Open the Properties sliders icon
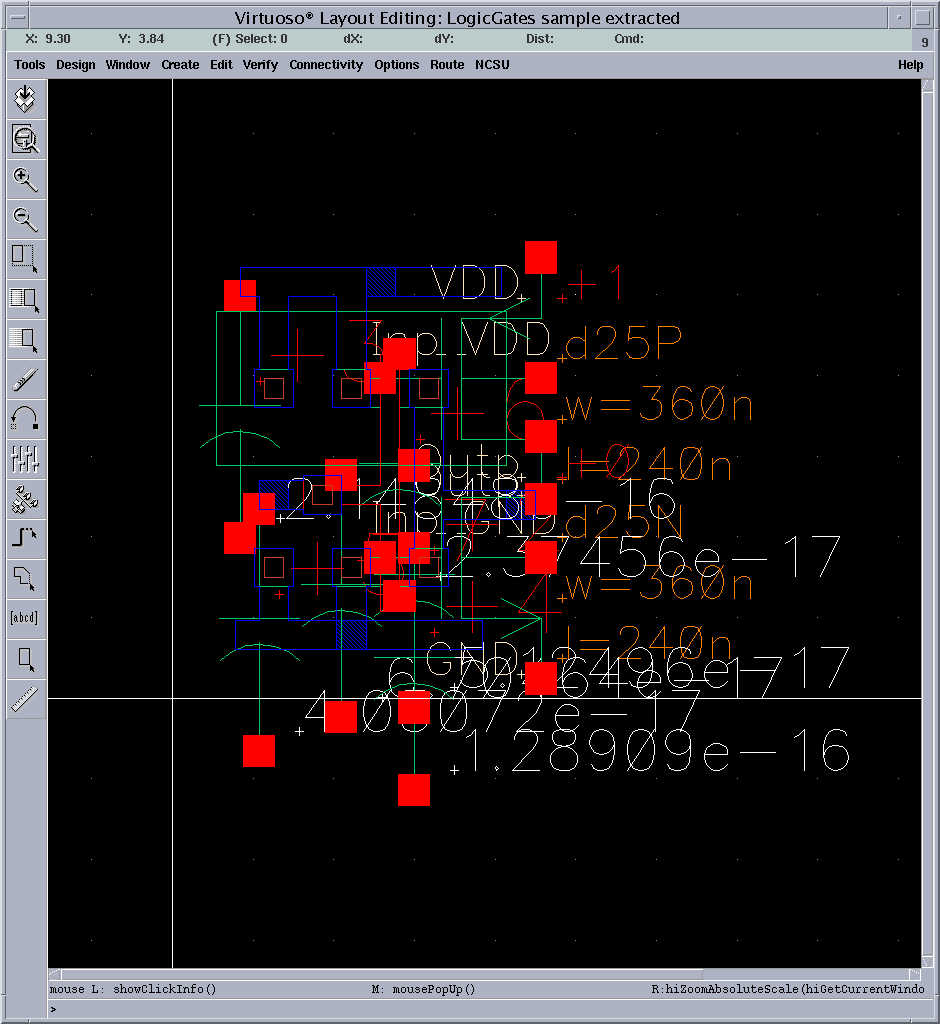Image resolution: width=940 pixels, height=1024 pixels. [x=25, y=458]
